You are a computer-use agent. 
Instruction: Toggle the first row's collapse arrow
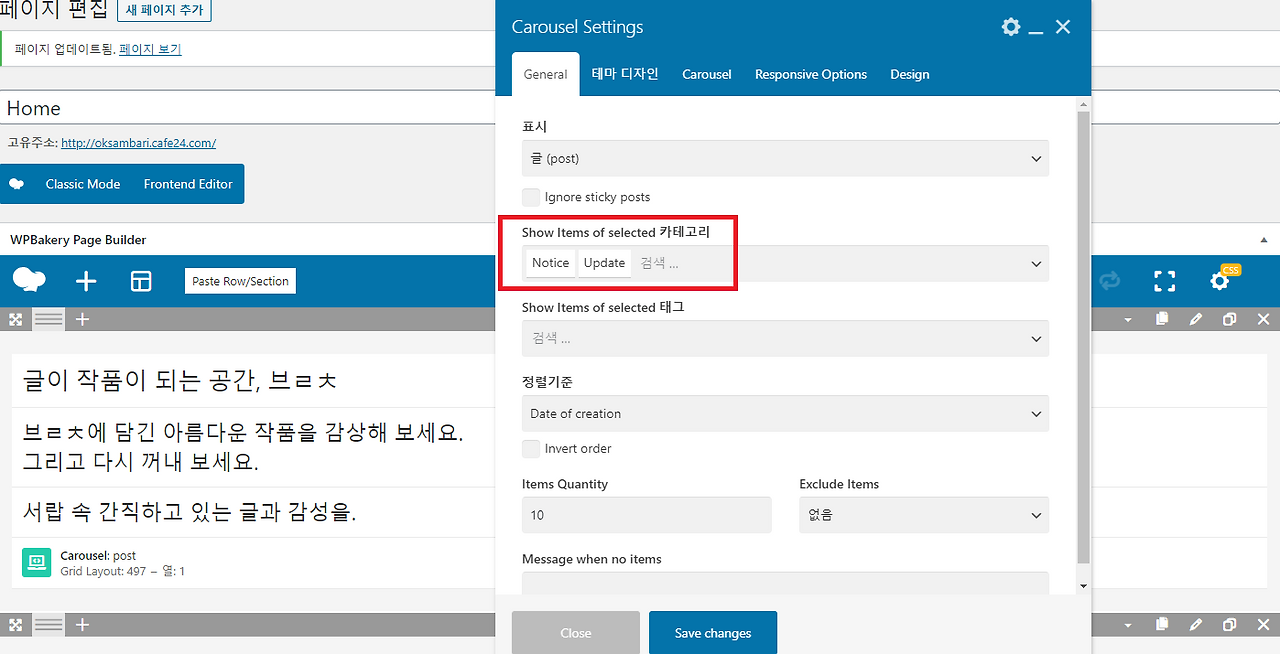pos(1129,320)
